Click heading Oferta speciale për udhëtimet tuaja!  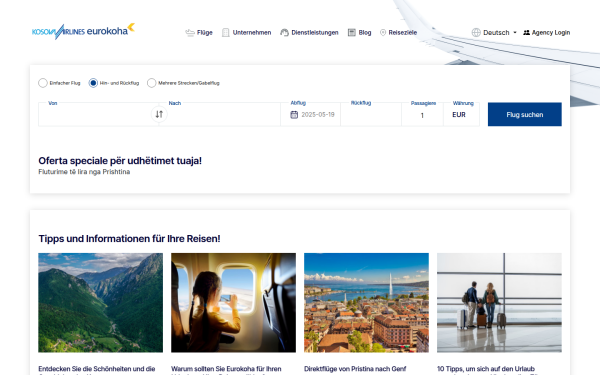pyautogui.click(x=120, y=161)
